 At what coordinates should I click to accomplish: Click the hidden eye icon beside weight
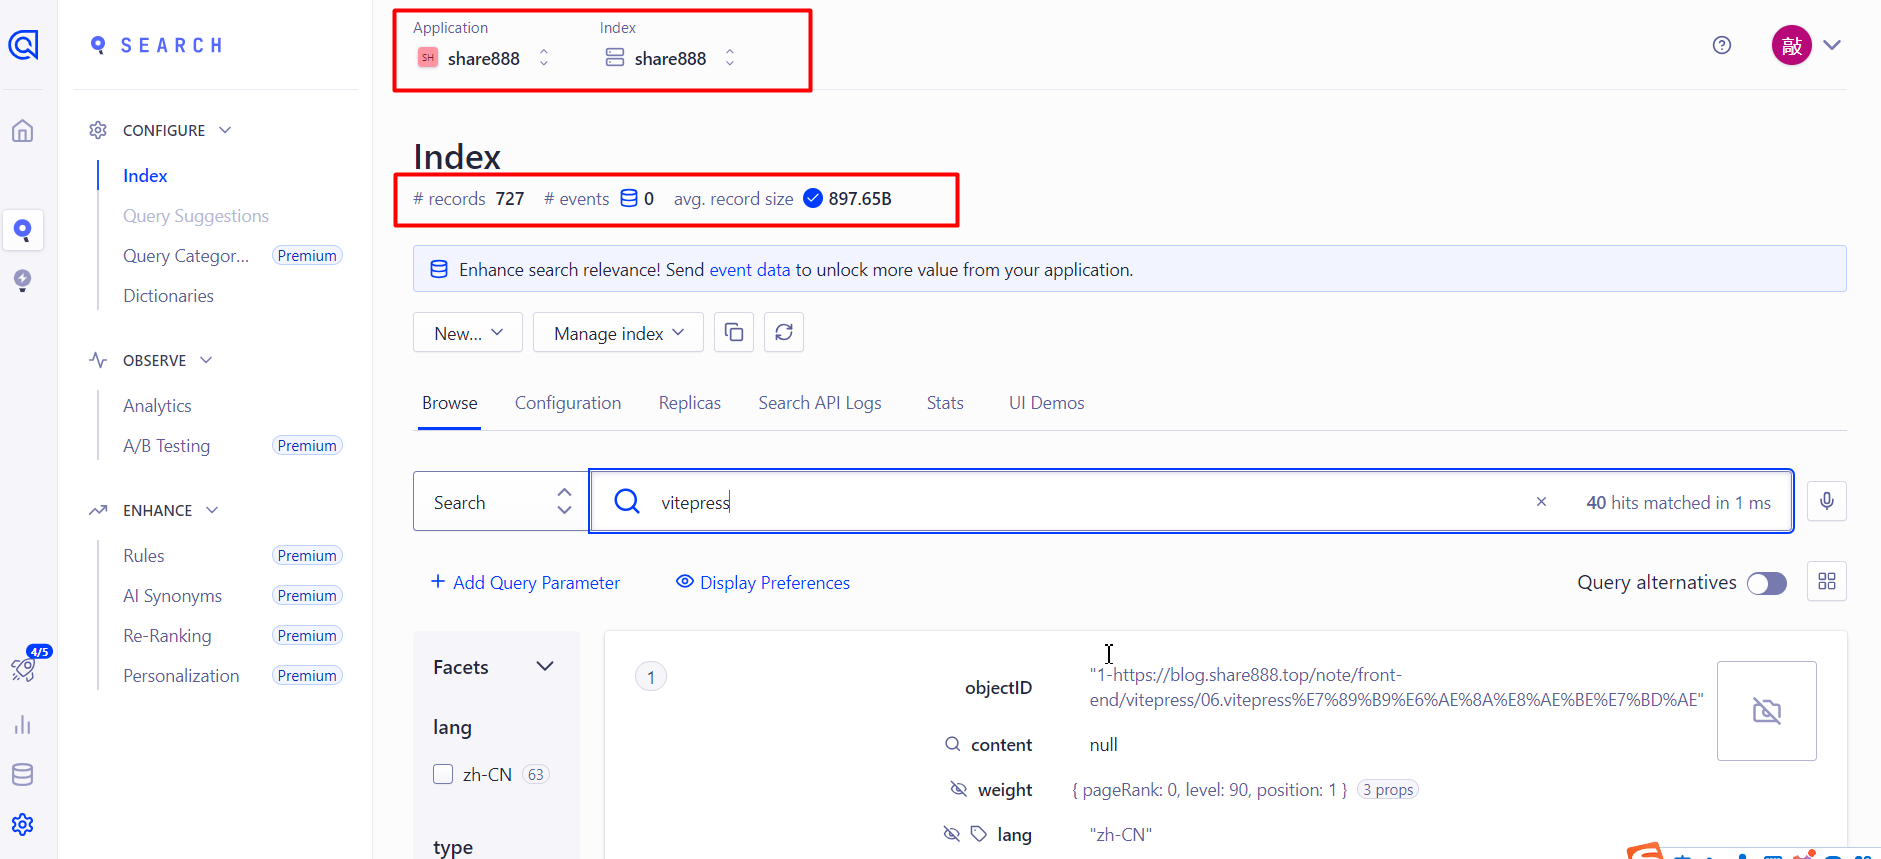pos(958,789)
